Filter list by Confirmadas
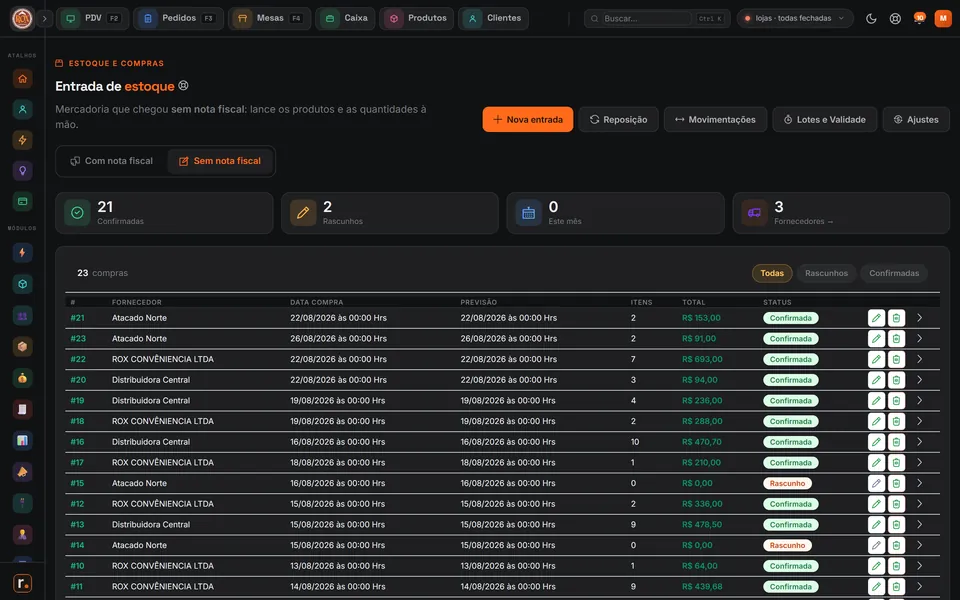This screenshot has height=600, width=960. (894, 273)
